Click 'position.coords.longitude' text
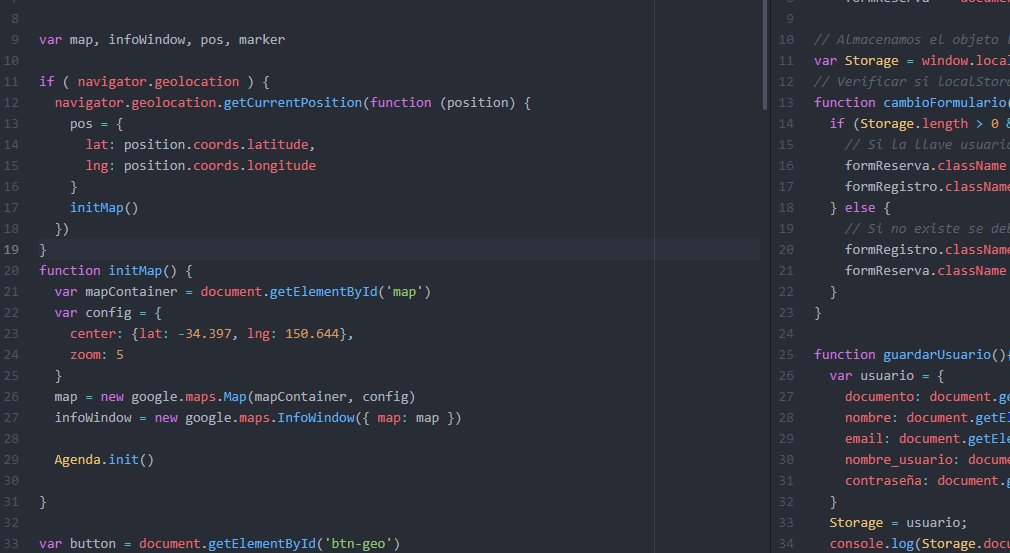The height and width of the screenshot is (553, 1010). (x=220, y=166)
